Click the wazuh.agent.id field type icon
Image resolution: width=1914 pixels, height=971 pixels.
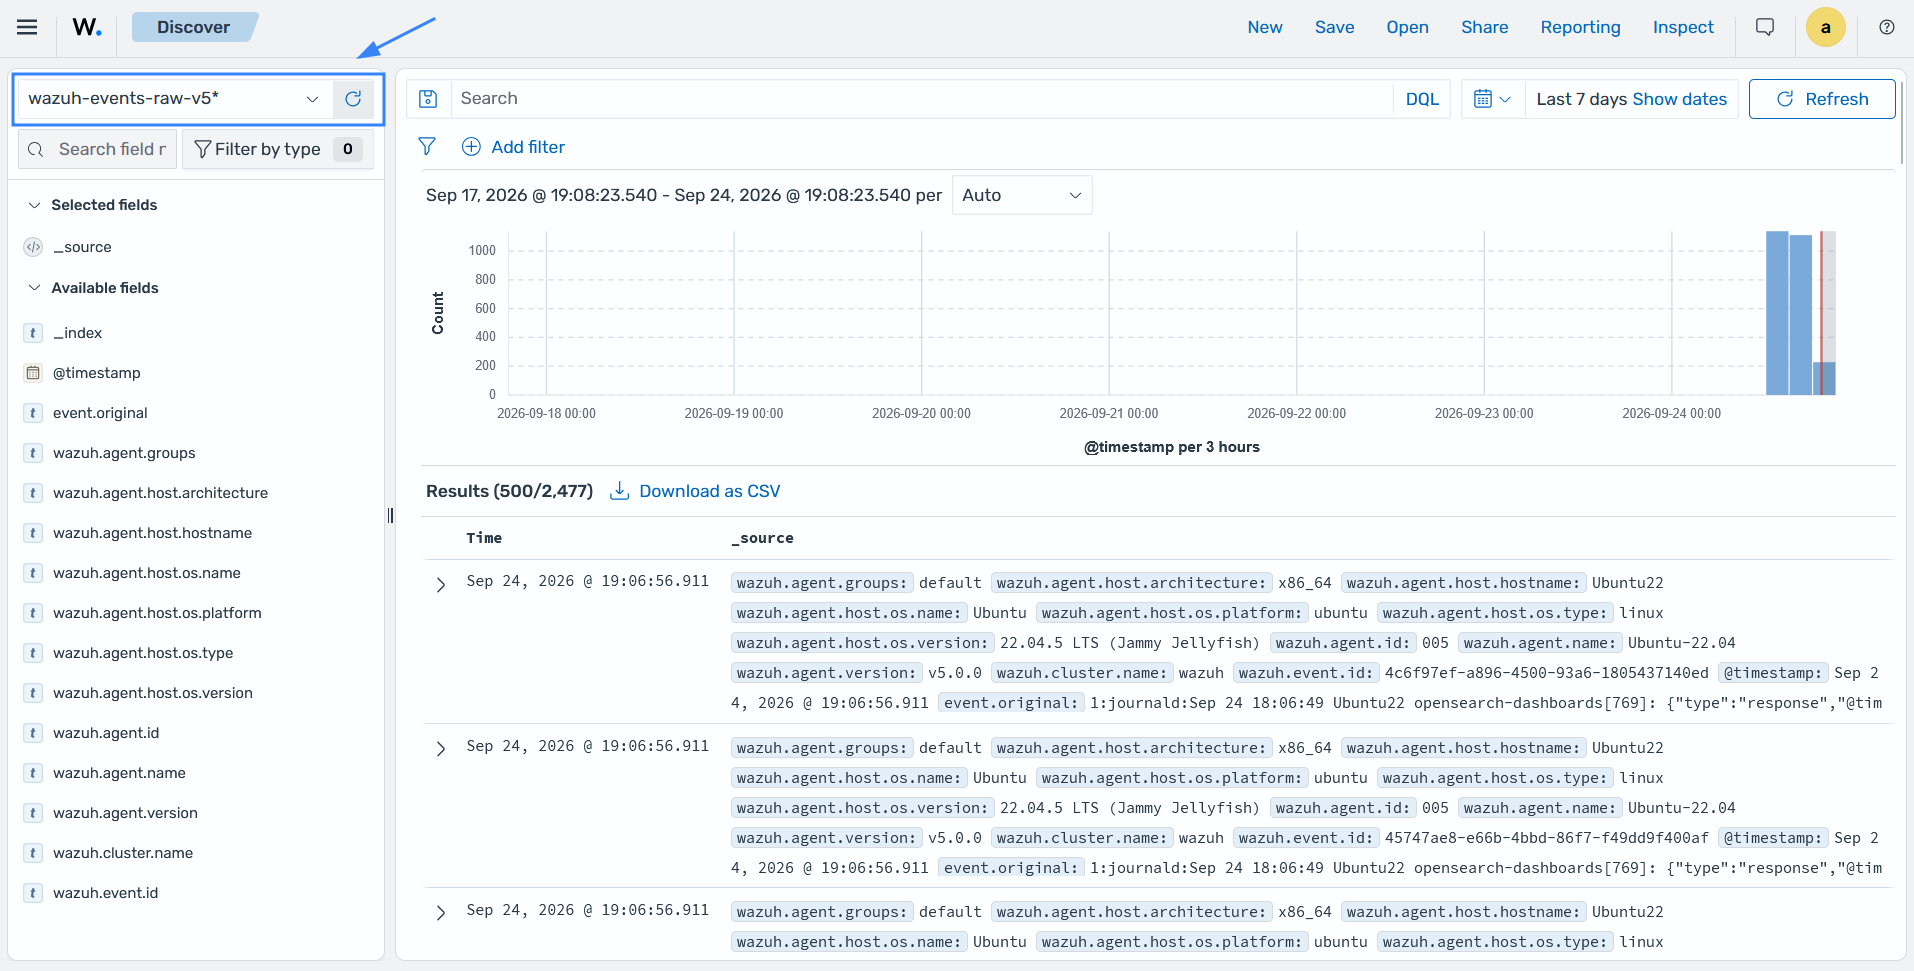coord(33,733)
